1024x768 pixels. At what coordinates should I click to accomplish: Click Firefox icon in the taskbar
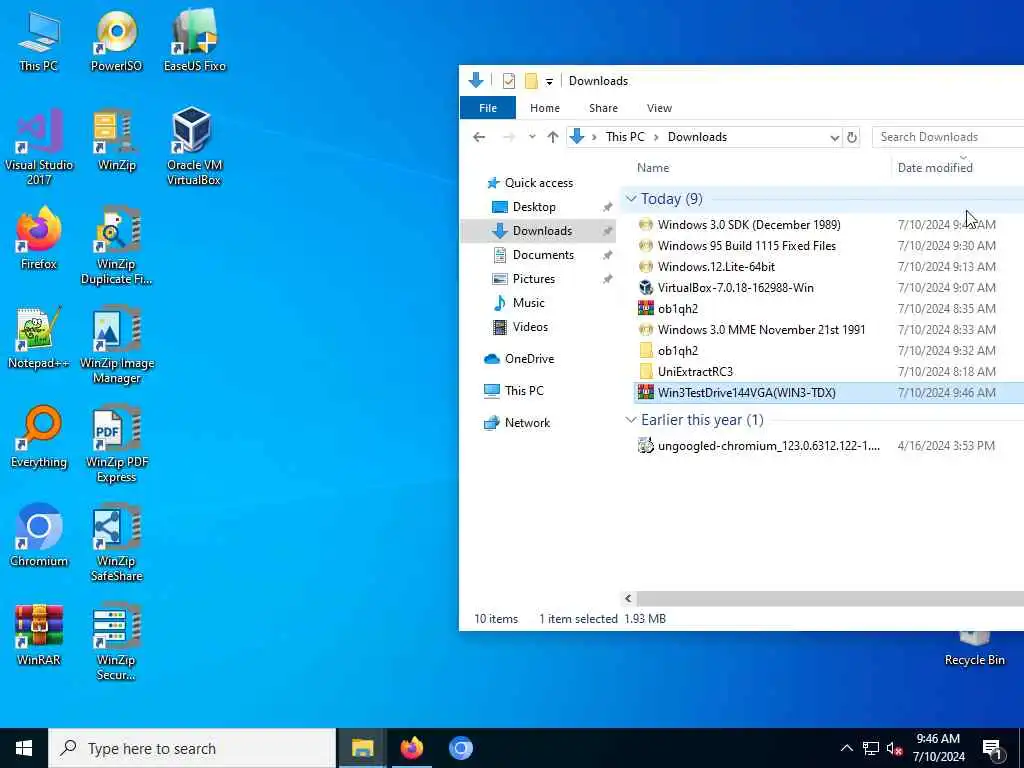(x=411, y=748)
